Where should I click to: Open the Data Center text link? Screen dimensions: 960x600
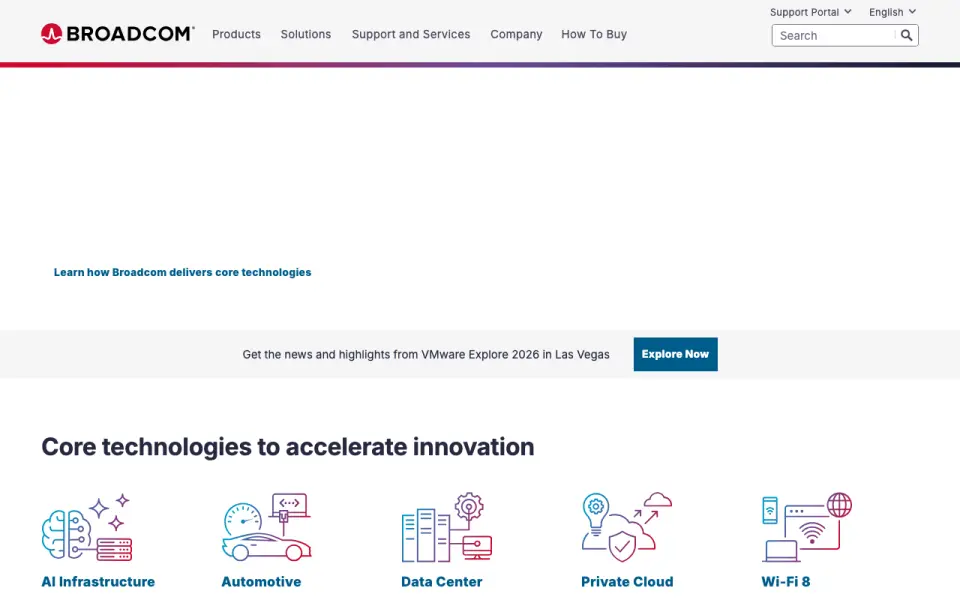pyautogui.click(x=441, y=582)
